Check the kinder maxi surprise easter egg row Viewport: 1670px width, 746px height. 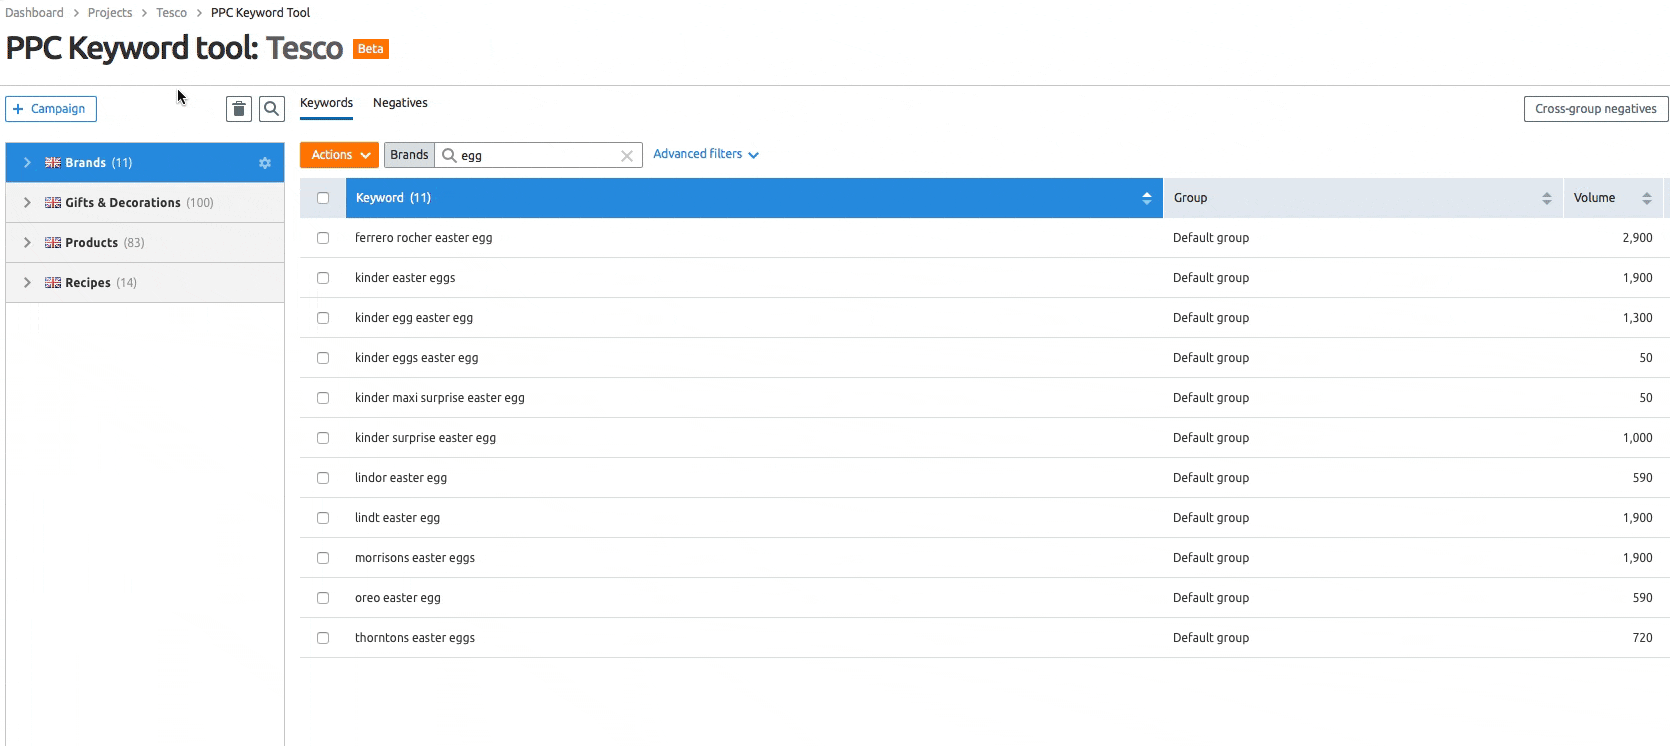pos(323,398)
